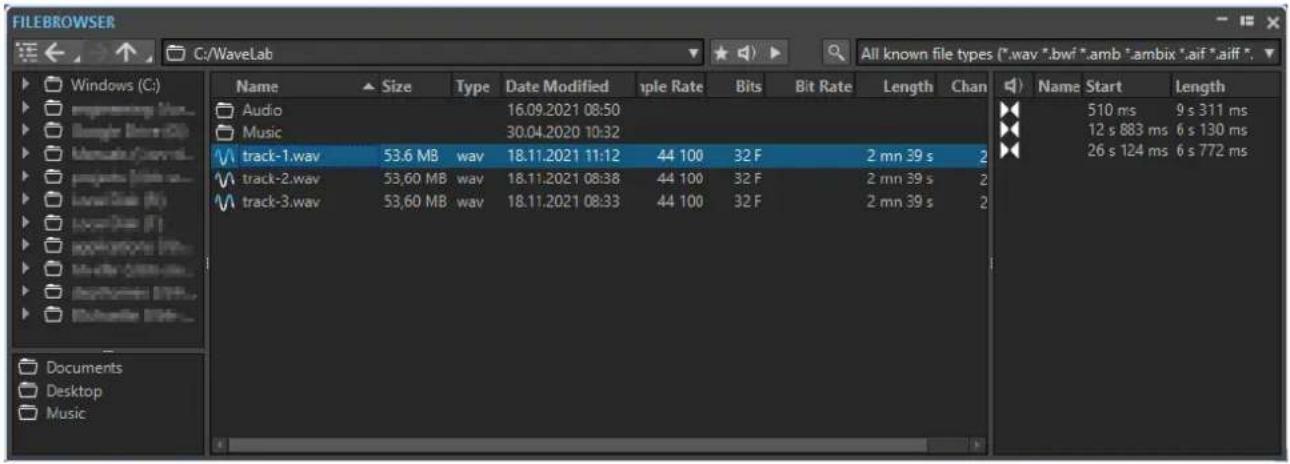
Task: Click the Sample Rate column header
Action: [671, 87]
